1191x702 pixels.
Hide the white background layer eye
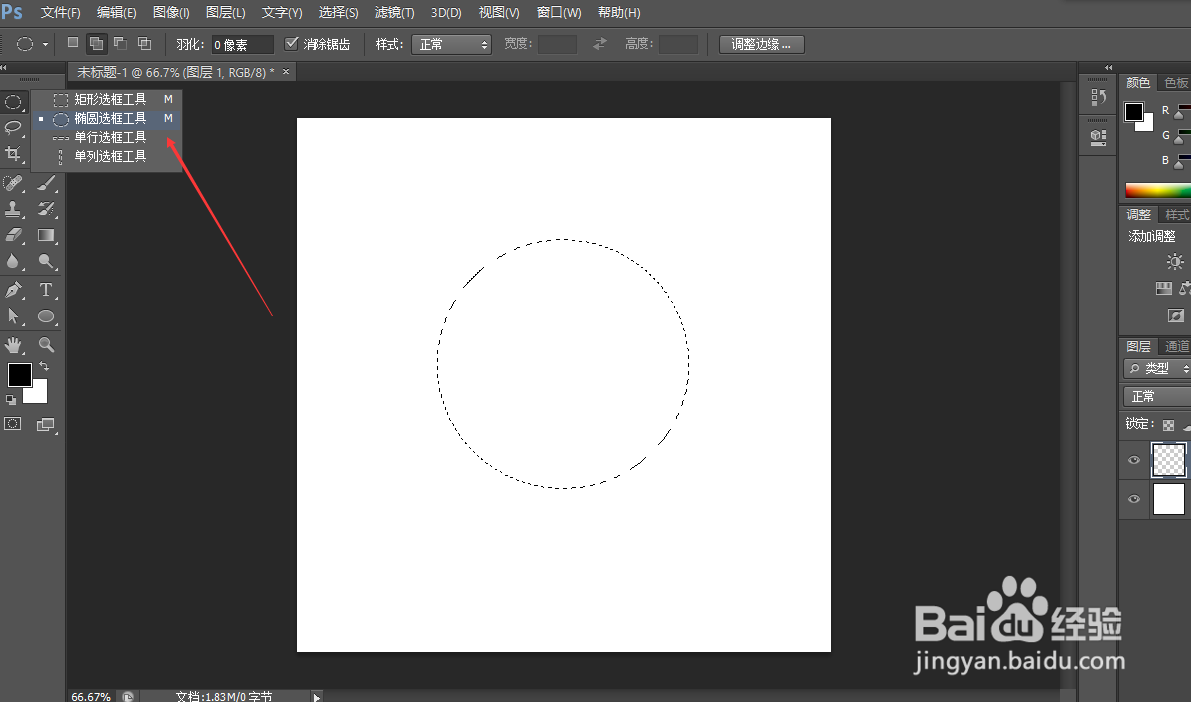[1134, 499]
